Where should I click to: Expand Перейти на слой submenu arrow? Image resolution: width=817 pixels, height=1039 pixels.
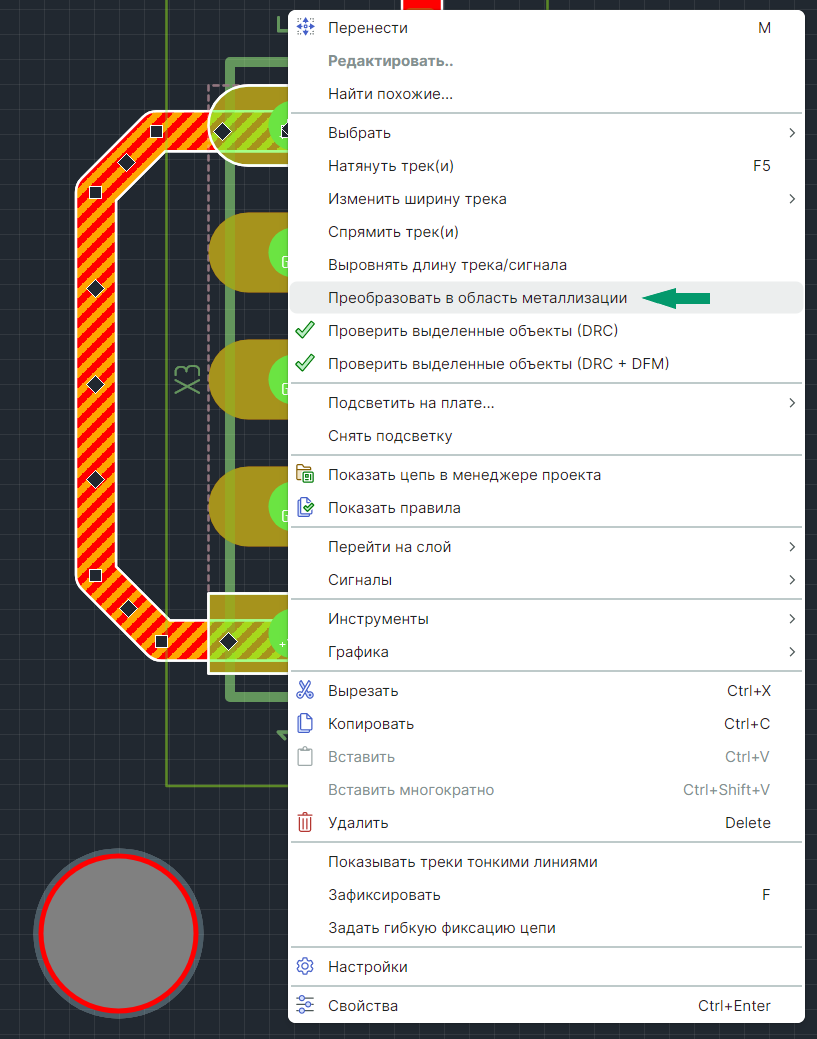(x=792, y=547)
